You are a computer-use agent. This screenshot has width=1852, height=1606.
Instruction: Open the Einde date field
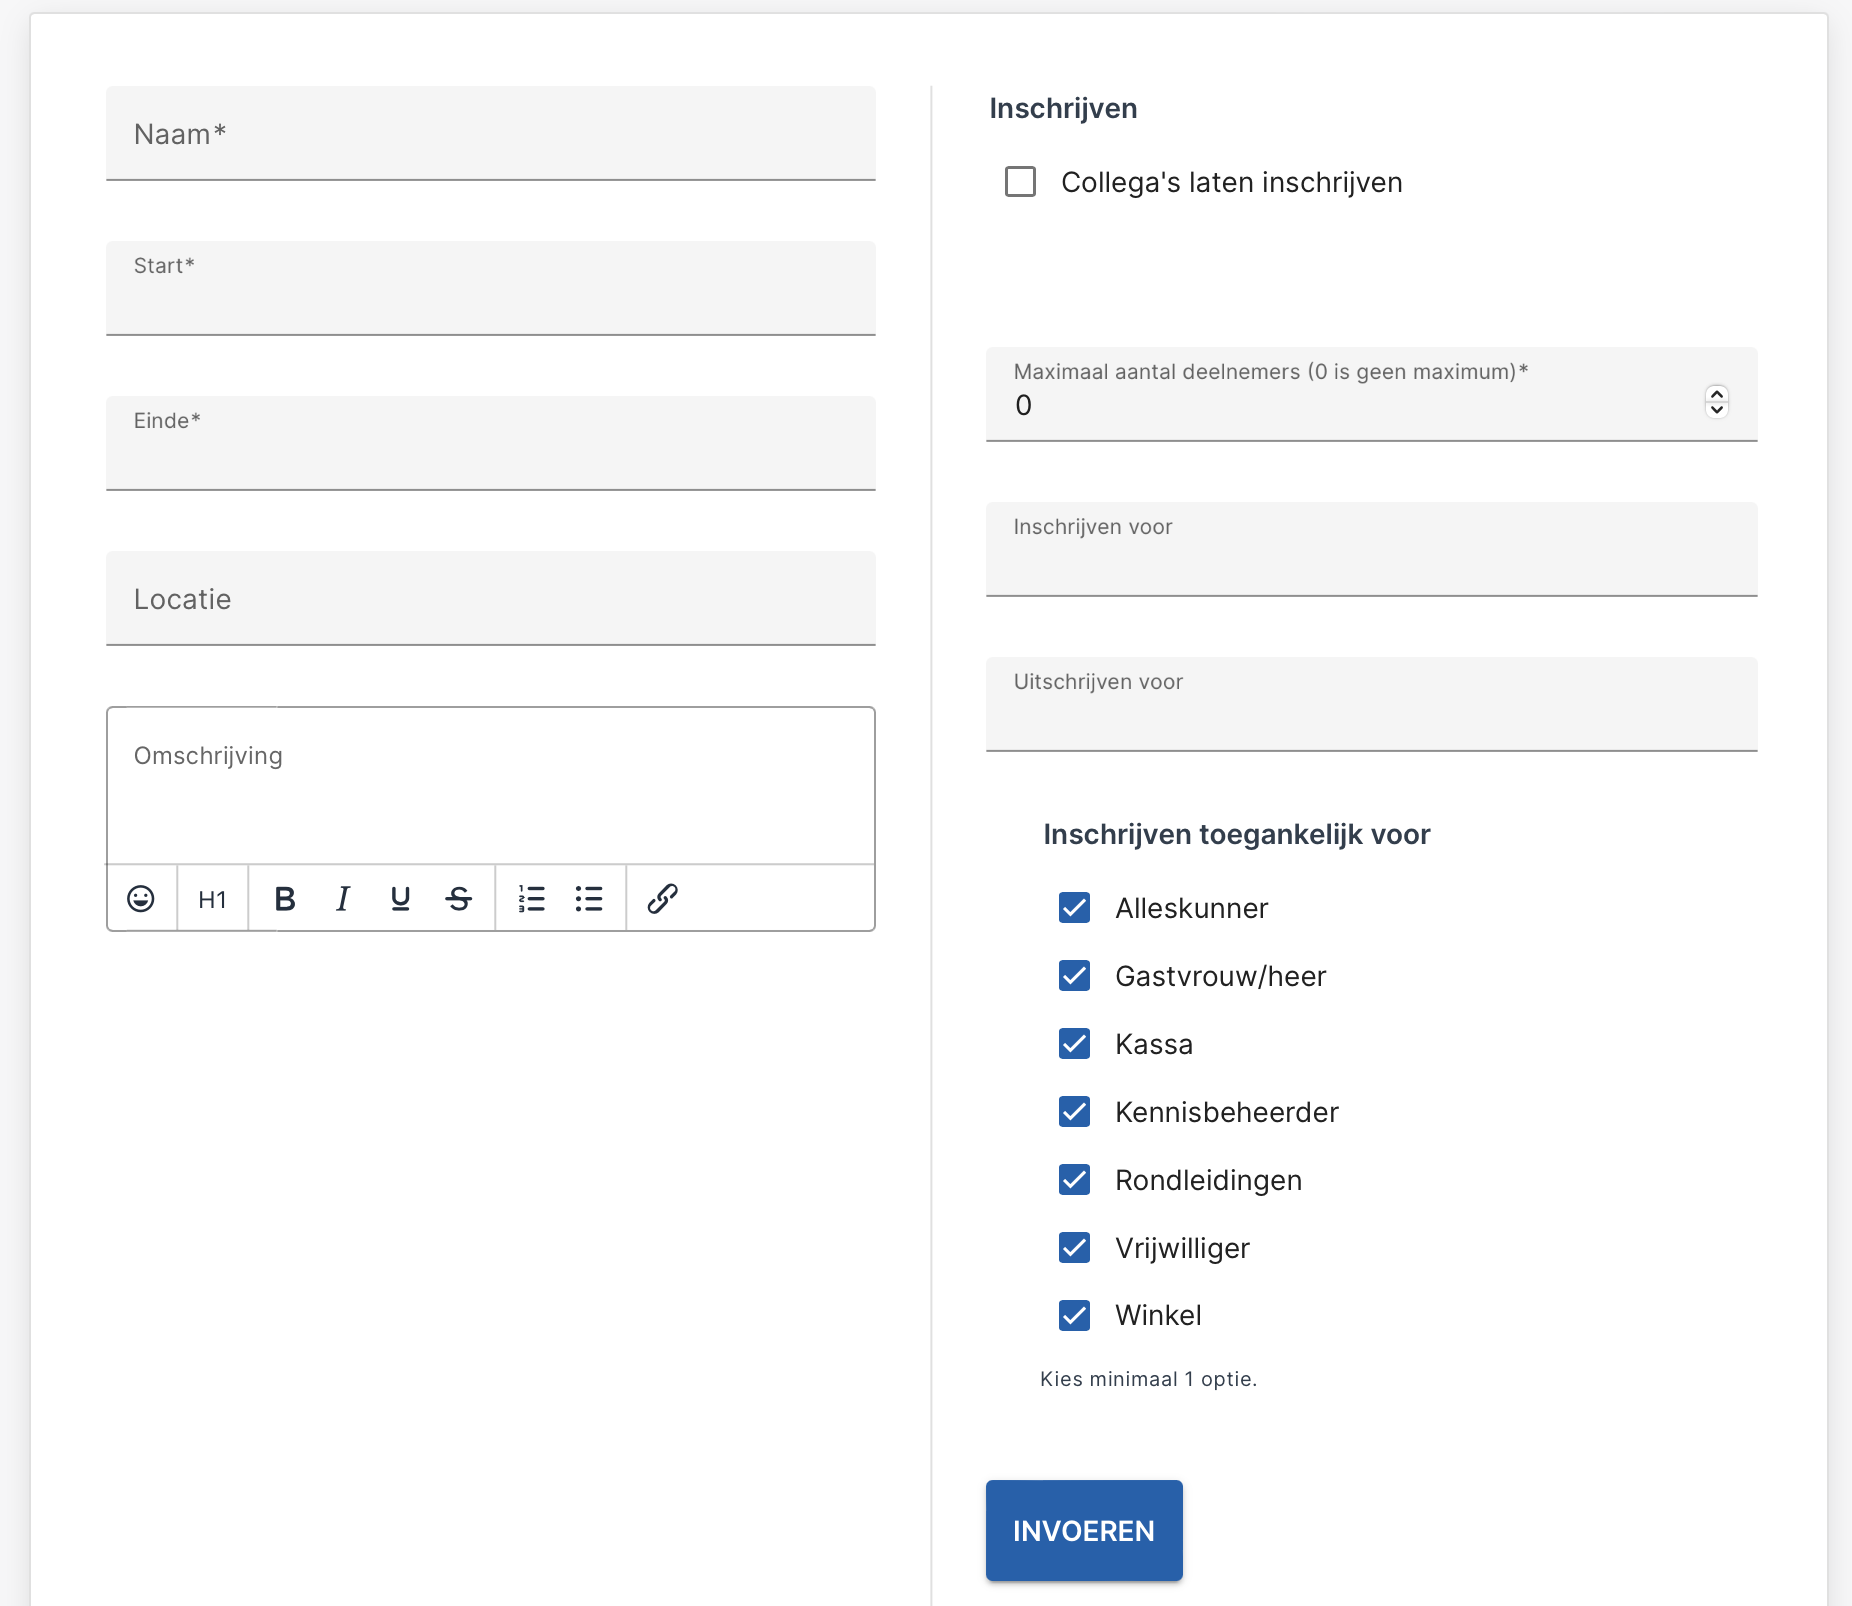click(491, 443)
